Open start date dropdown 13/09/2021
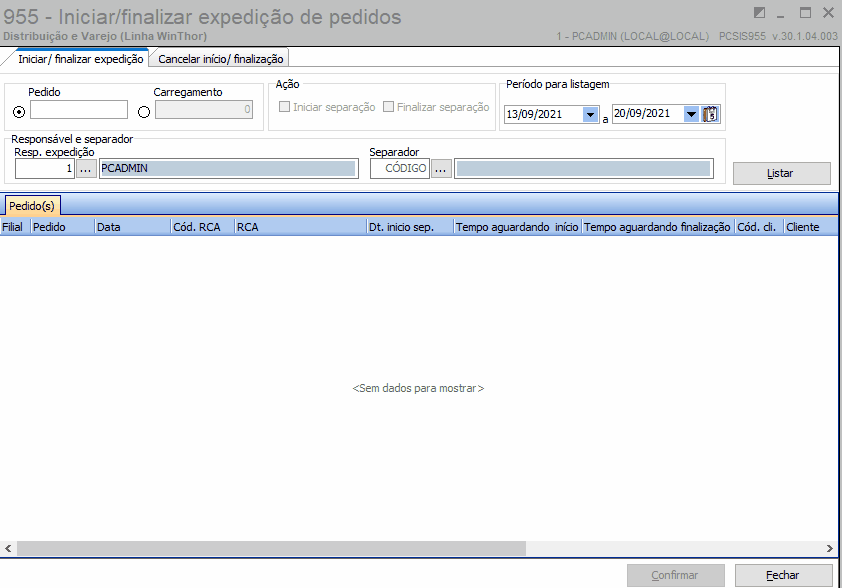 590,114
